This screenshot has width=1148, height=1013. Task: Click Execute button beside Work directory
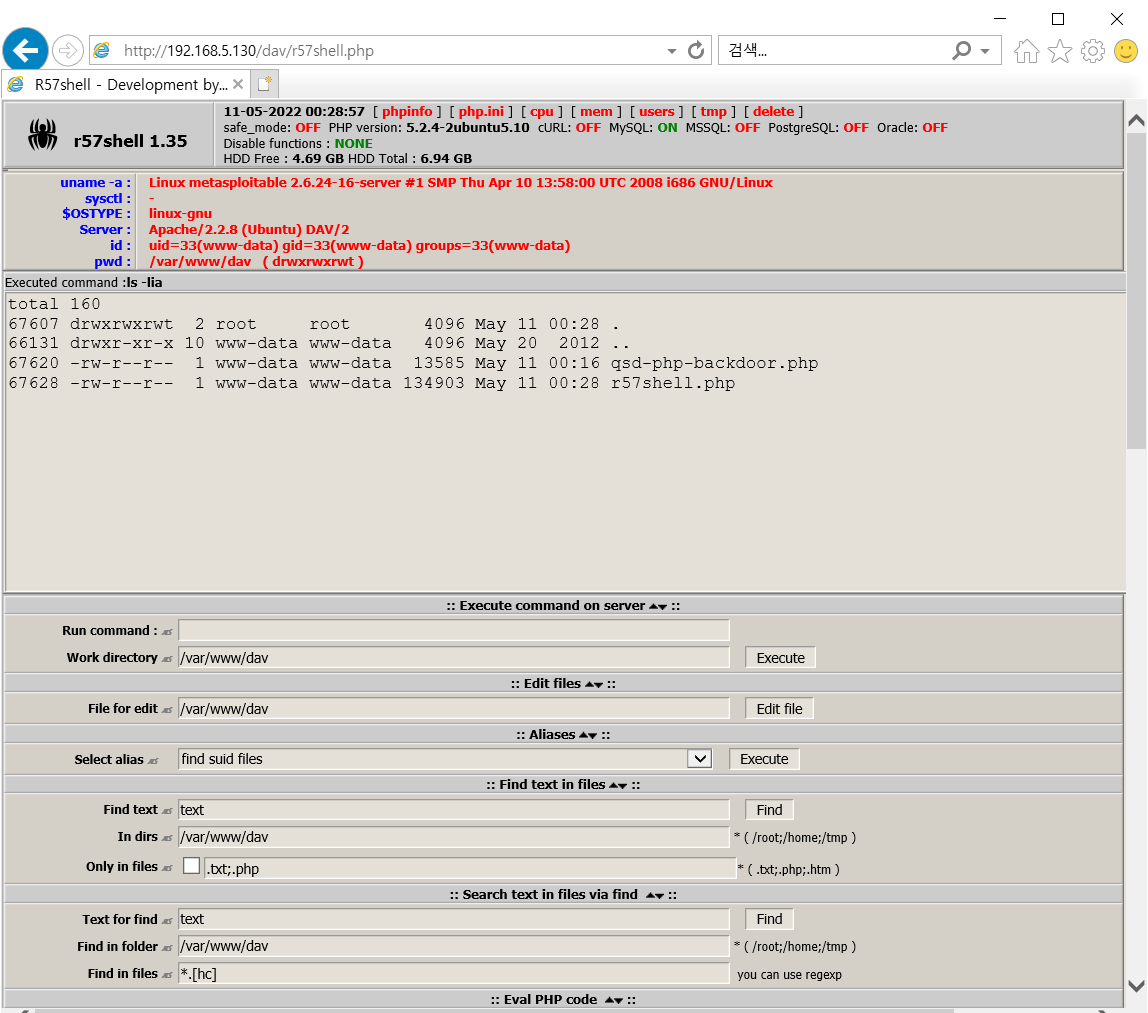pyautogui.click(x=780, y=657)
